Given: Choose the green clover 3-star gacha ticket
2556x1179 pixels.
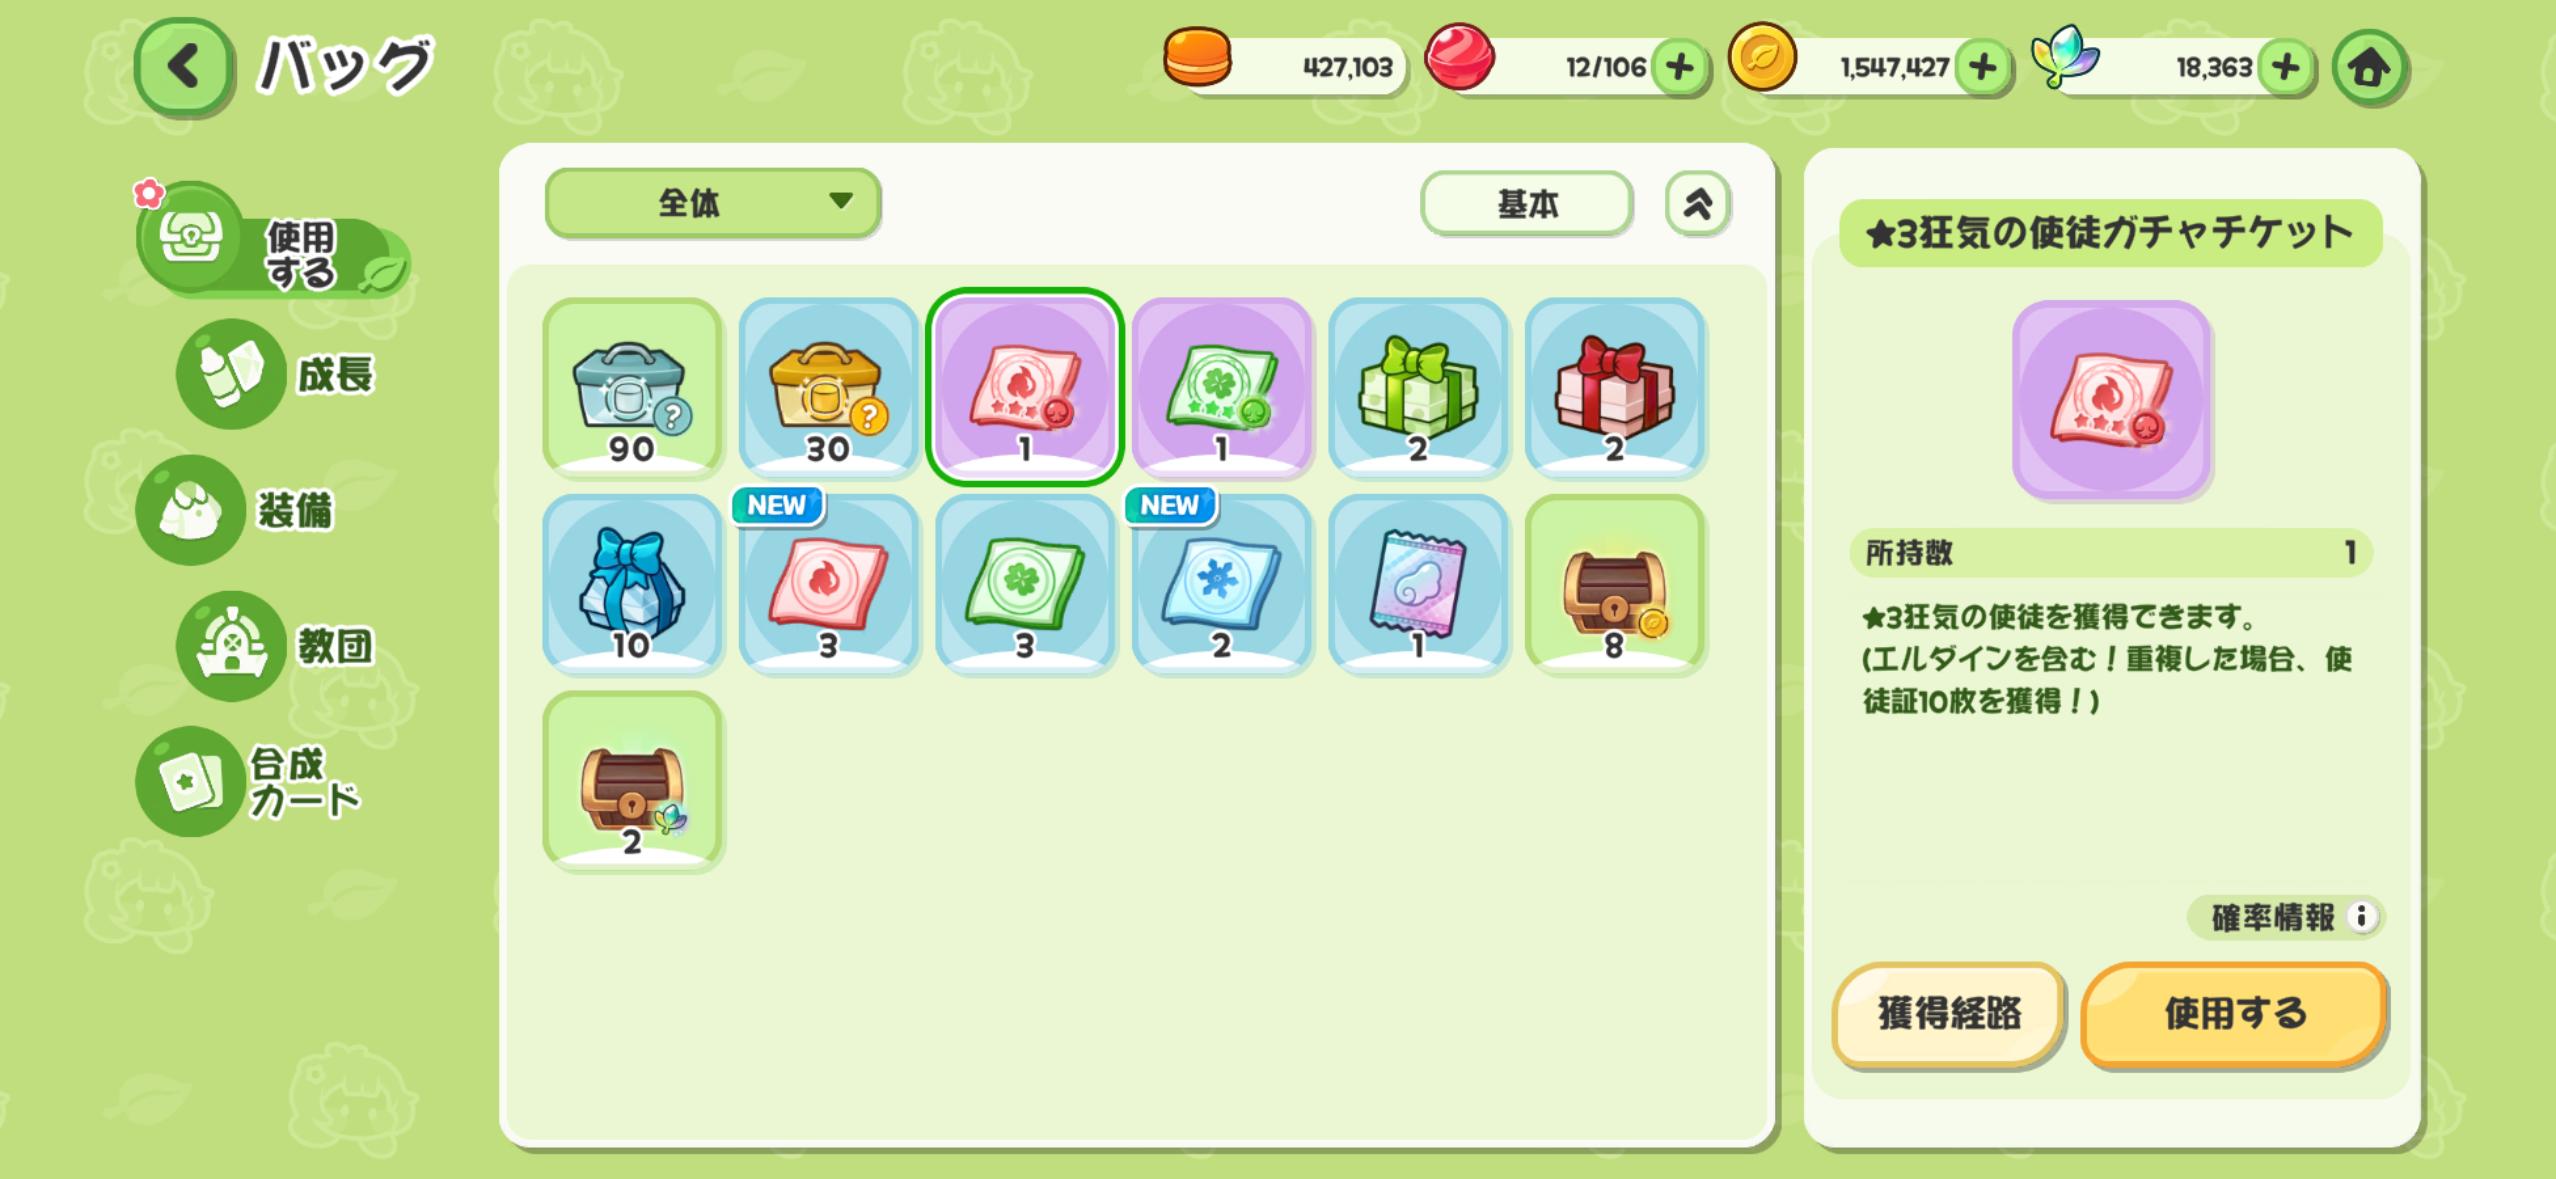Looking at the screenshot, I should point(1221,386).
